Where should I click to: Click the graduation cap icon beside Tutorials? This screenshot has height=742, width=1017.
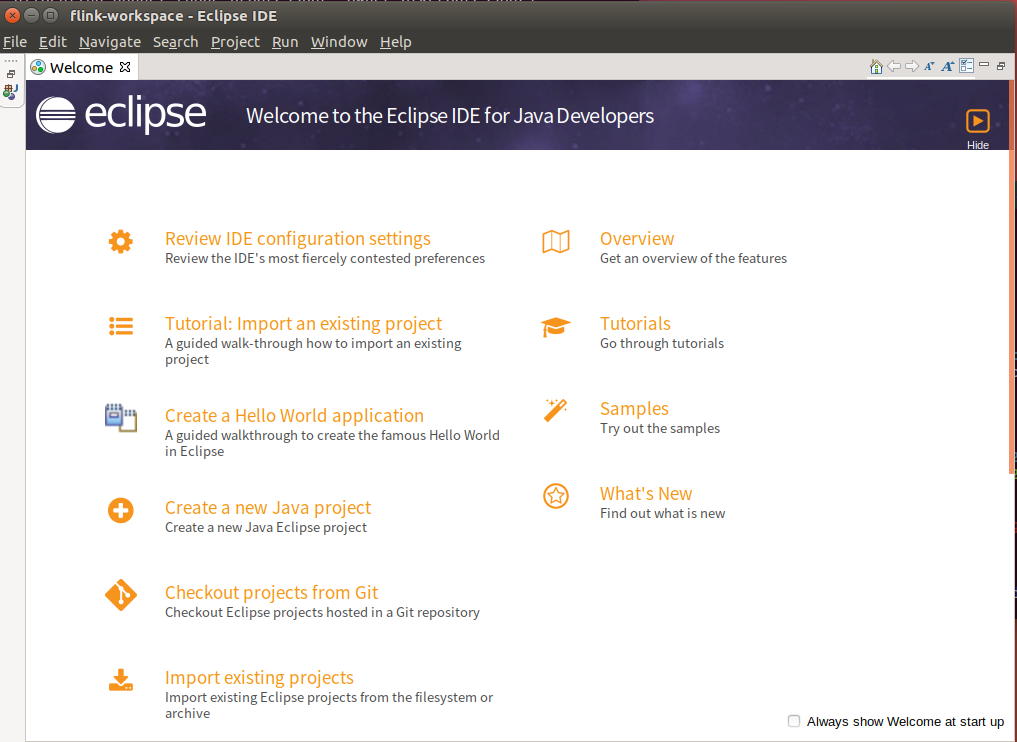pos(556,325)
